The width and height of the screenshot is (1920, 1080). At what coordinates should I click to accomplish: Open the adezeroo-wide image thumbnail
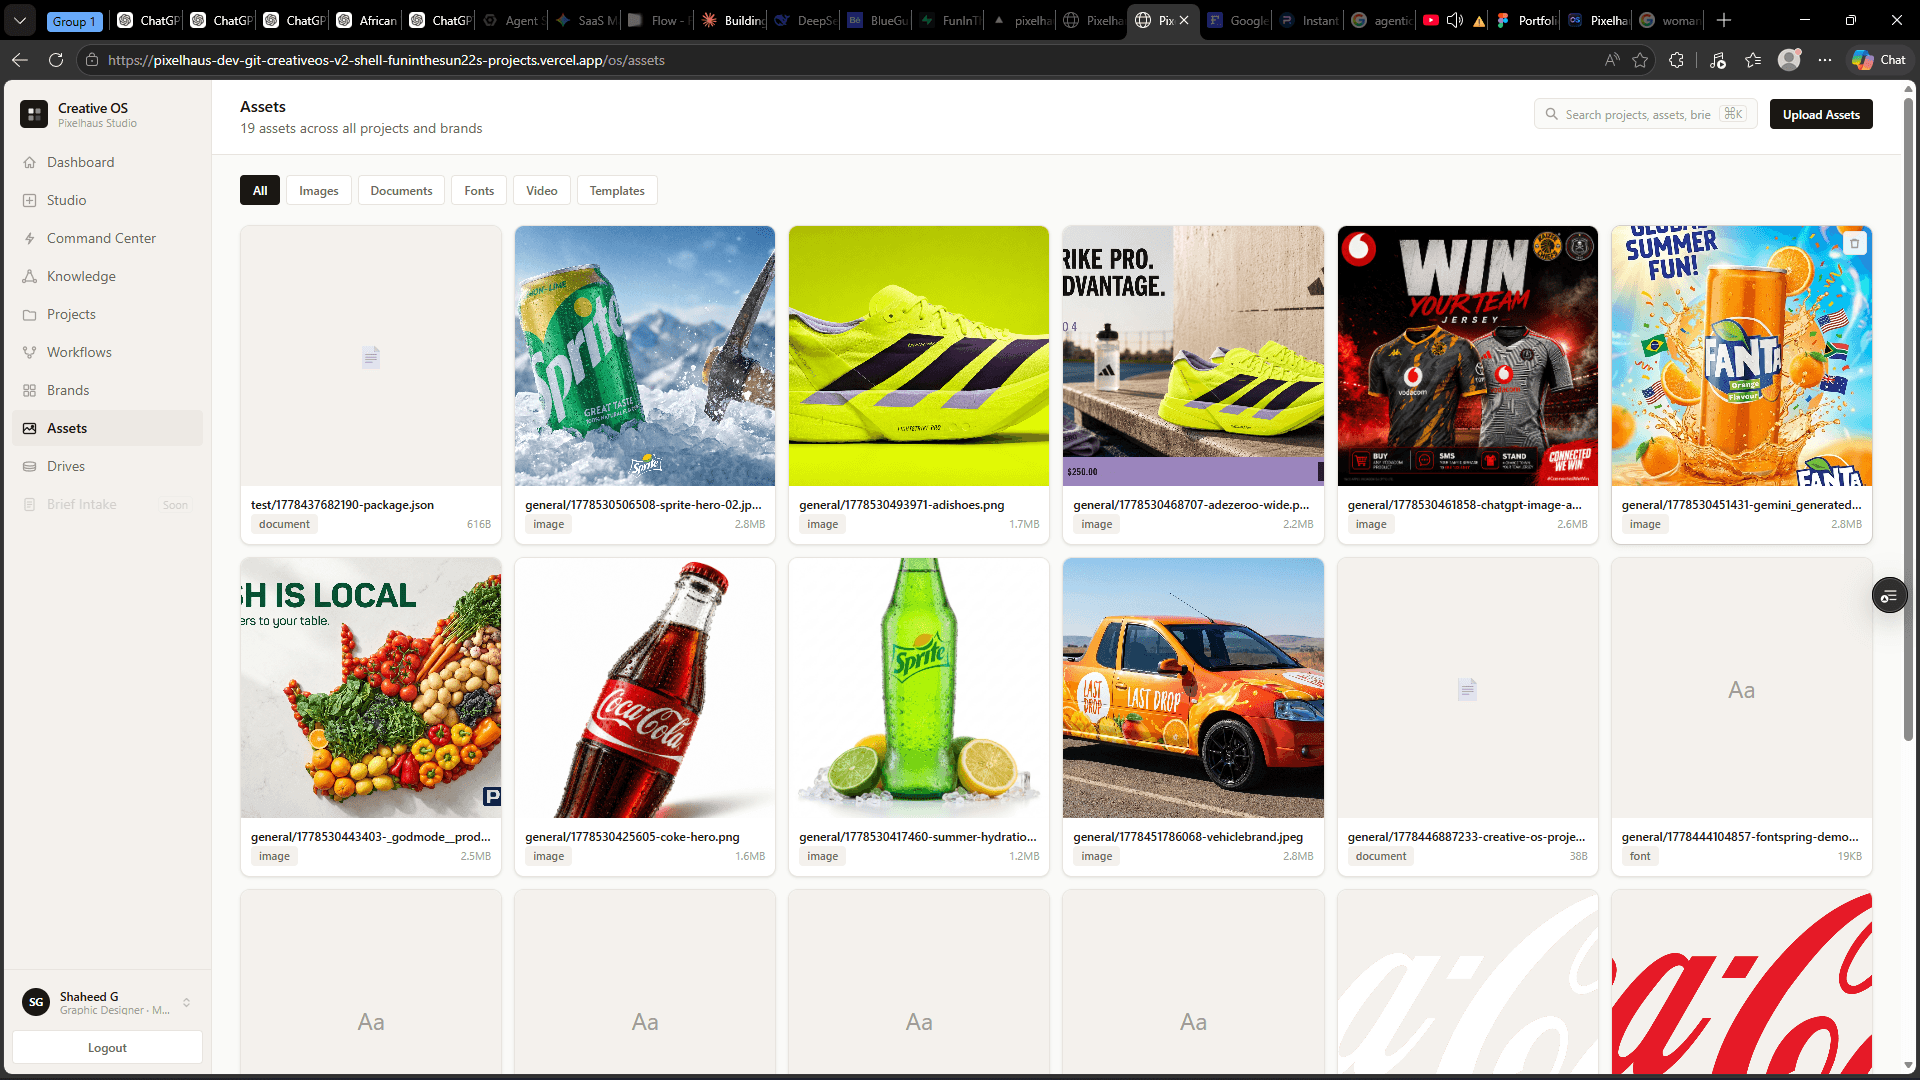(1193, 356)
